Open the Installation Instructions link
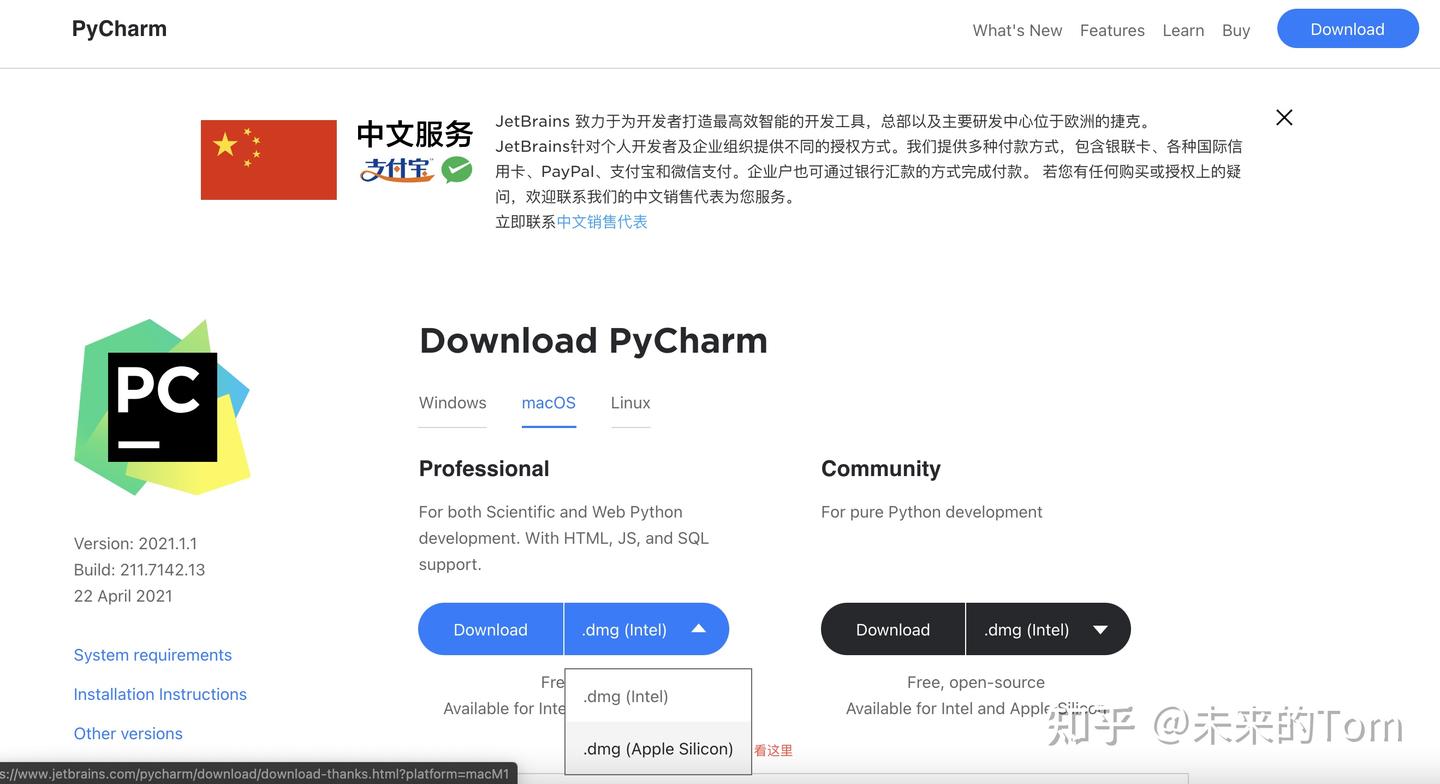This screenshot has height=784, width=1440. tap(159, 693)
